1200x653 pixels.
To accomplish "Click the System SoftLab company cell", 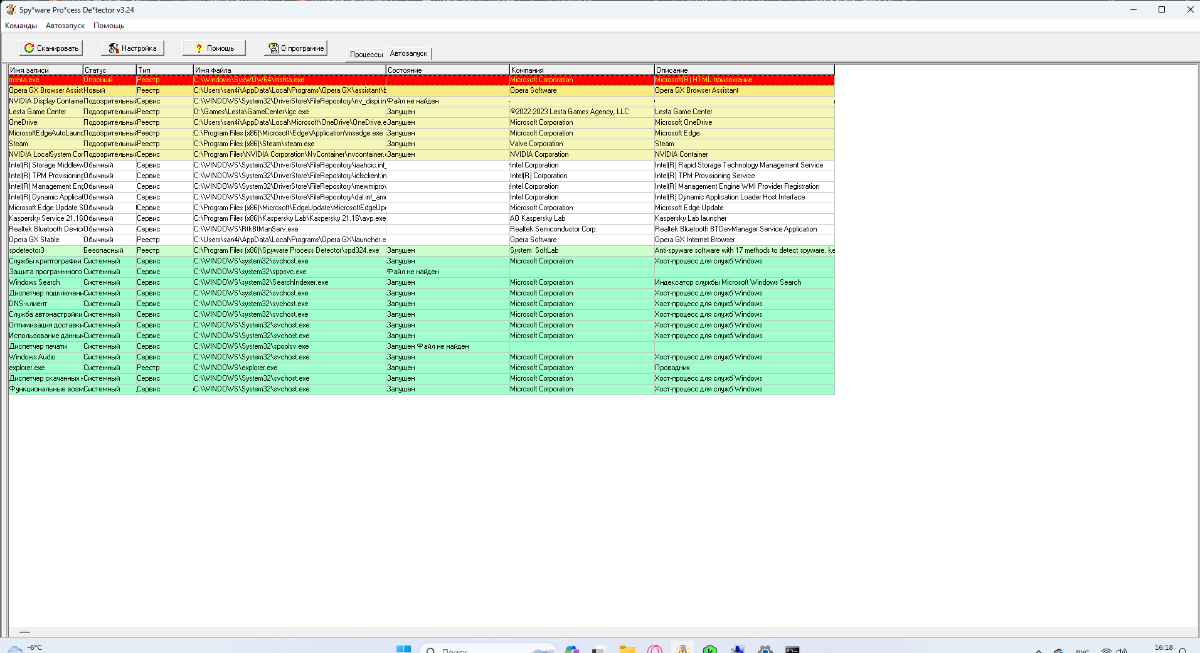I will [x=581, y=250].
